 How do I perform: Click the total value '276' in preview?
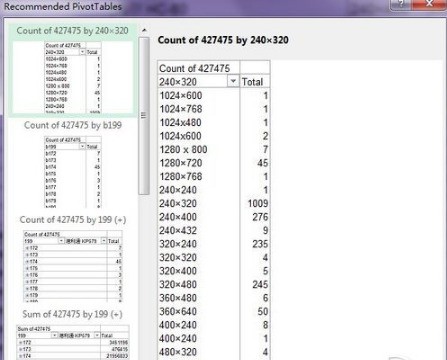[260, 217]
